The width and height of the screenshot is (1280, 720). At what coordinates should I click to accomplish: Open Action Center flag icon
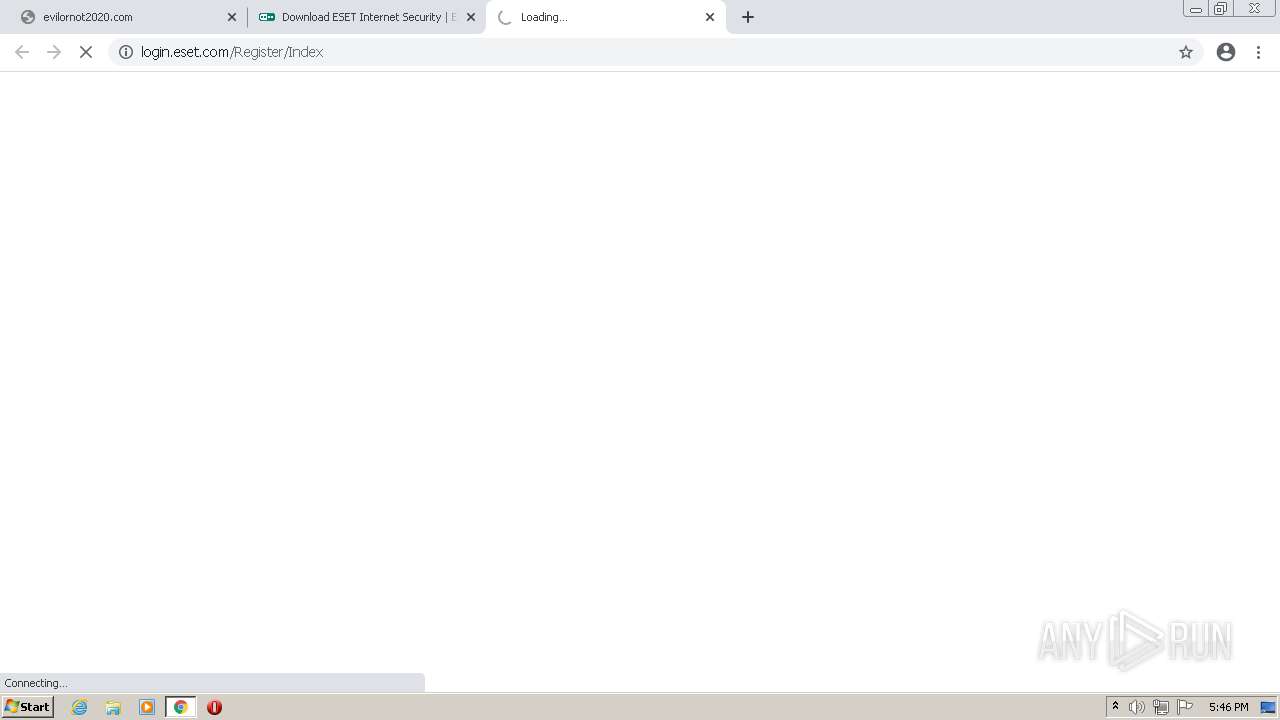click(1185, 707)
